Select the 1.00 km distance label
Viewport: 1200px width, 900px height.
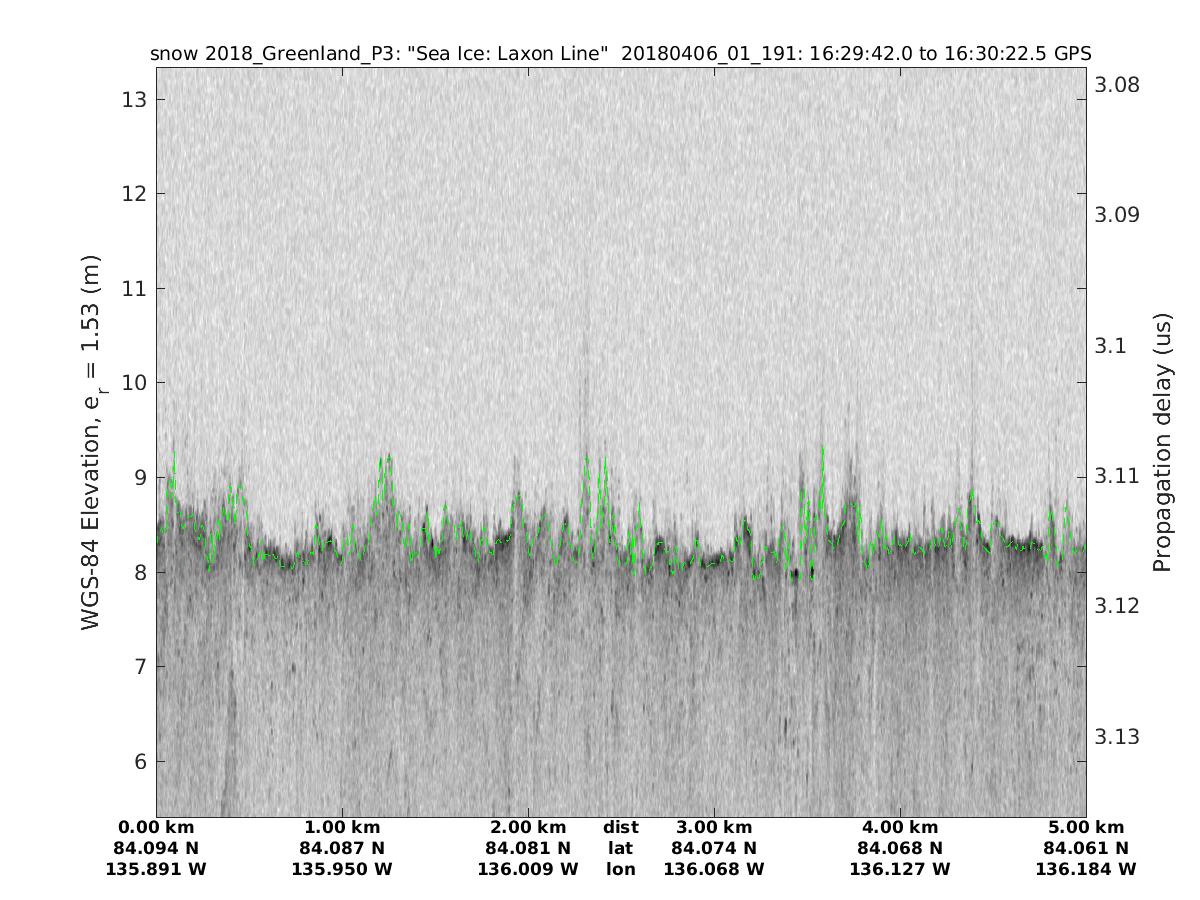point(342,828)
